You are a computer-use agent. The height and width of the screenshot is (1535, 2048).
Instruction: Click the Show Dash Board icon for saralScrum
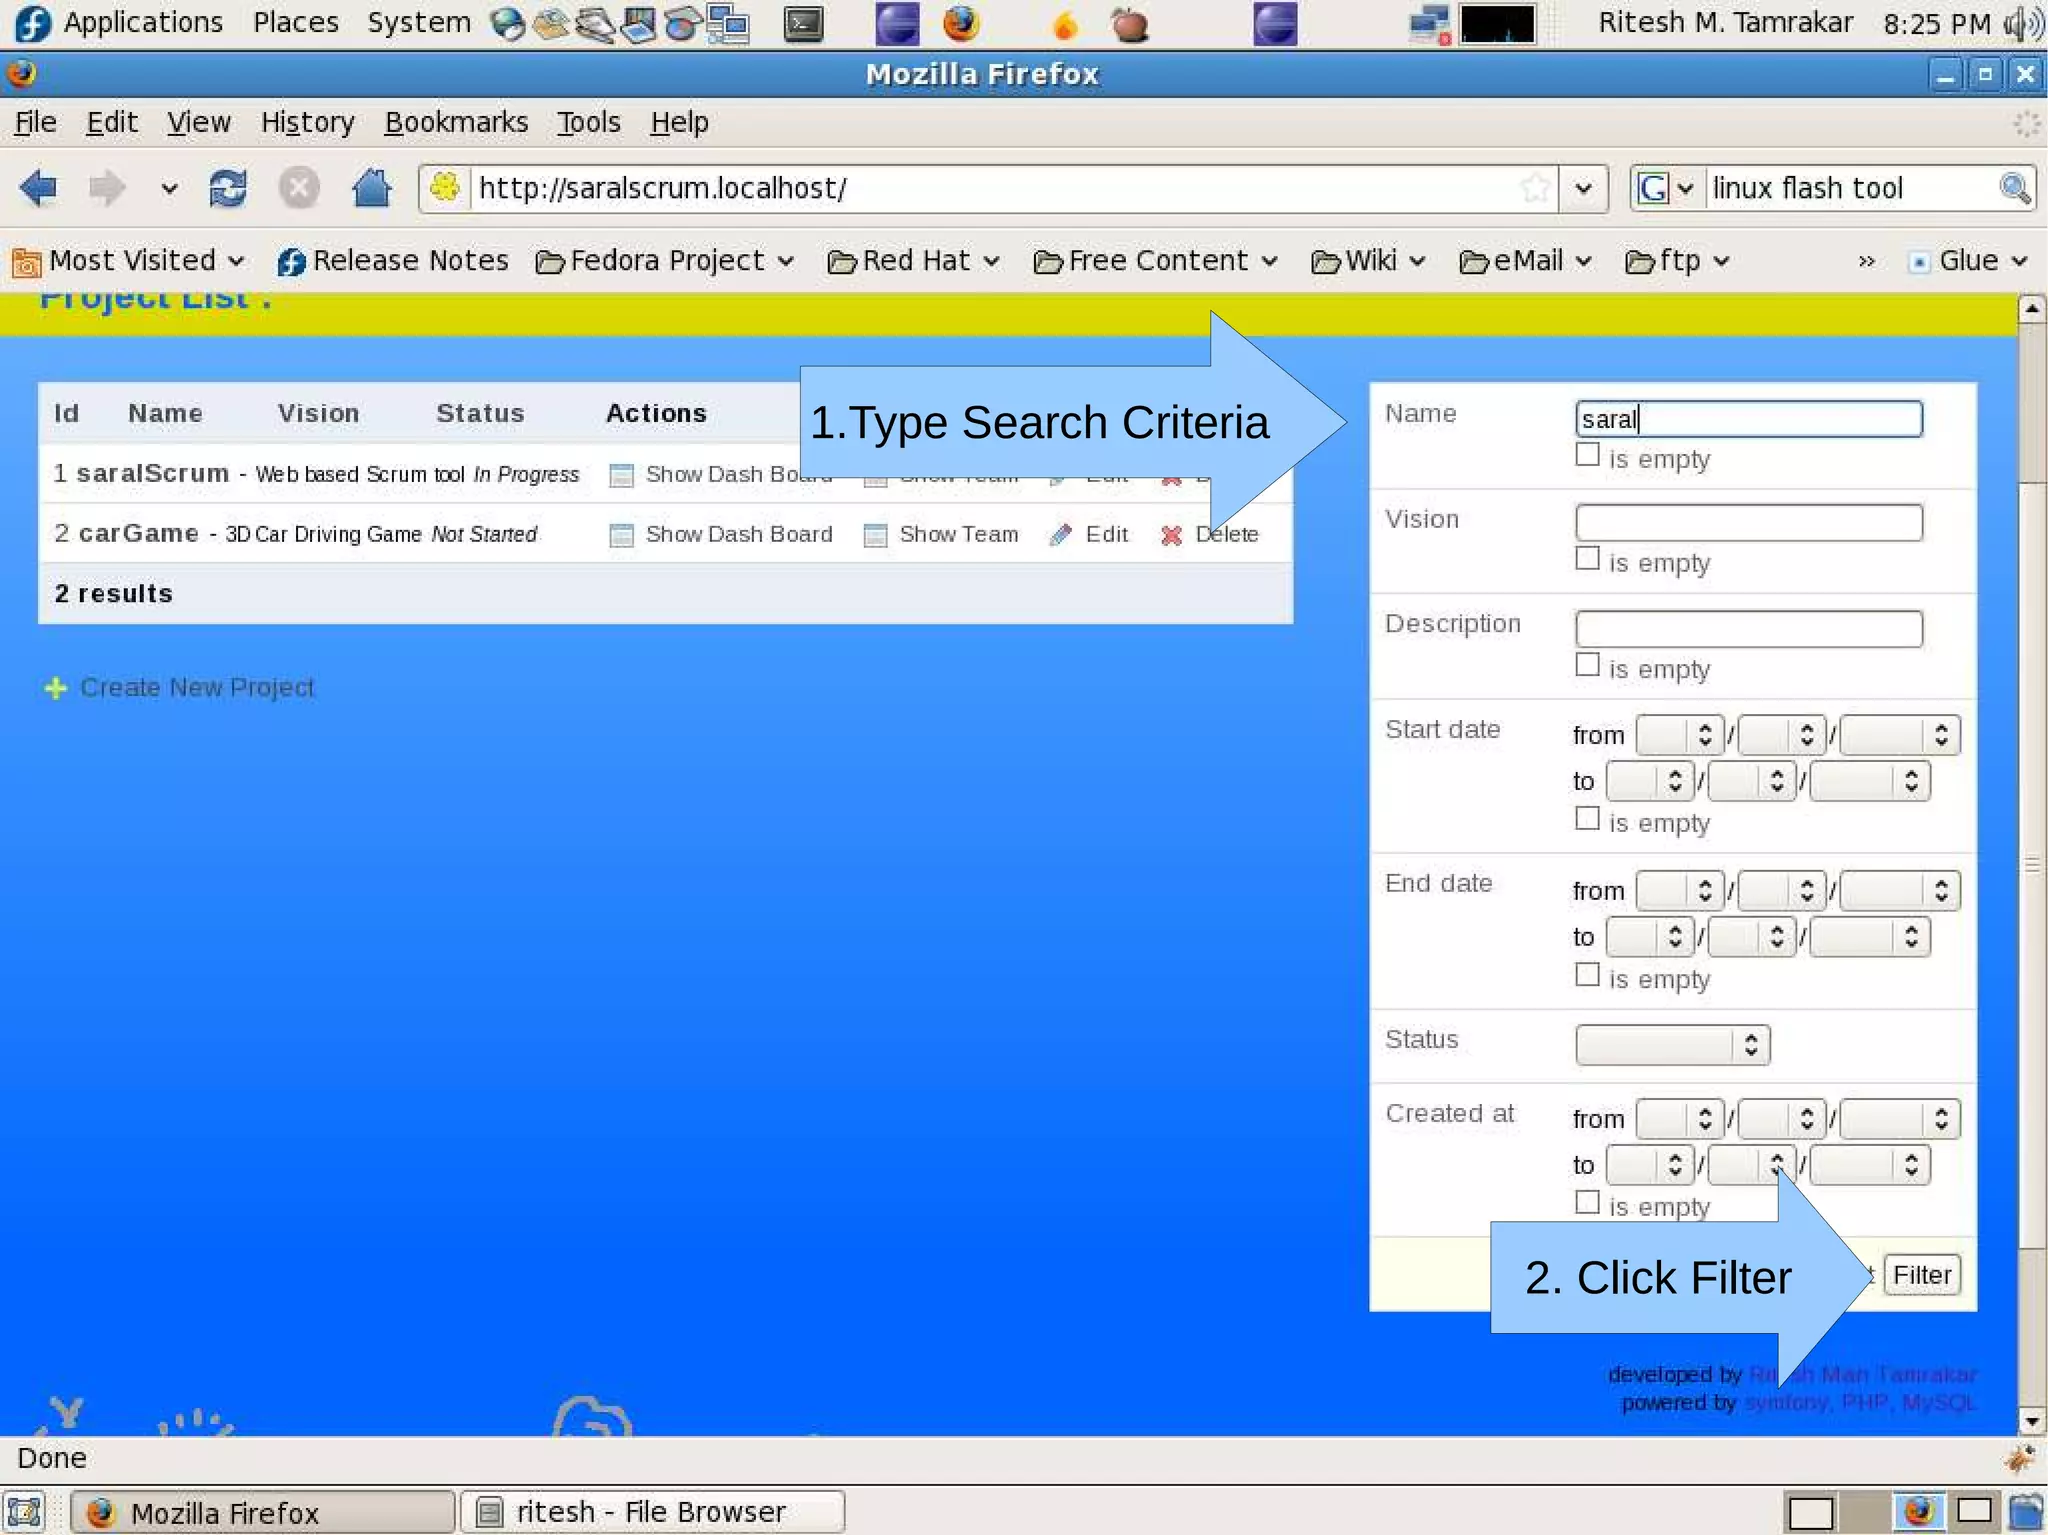tap(621, 475)
